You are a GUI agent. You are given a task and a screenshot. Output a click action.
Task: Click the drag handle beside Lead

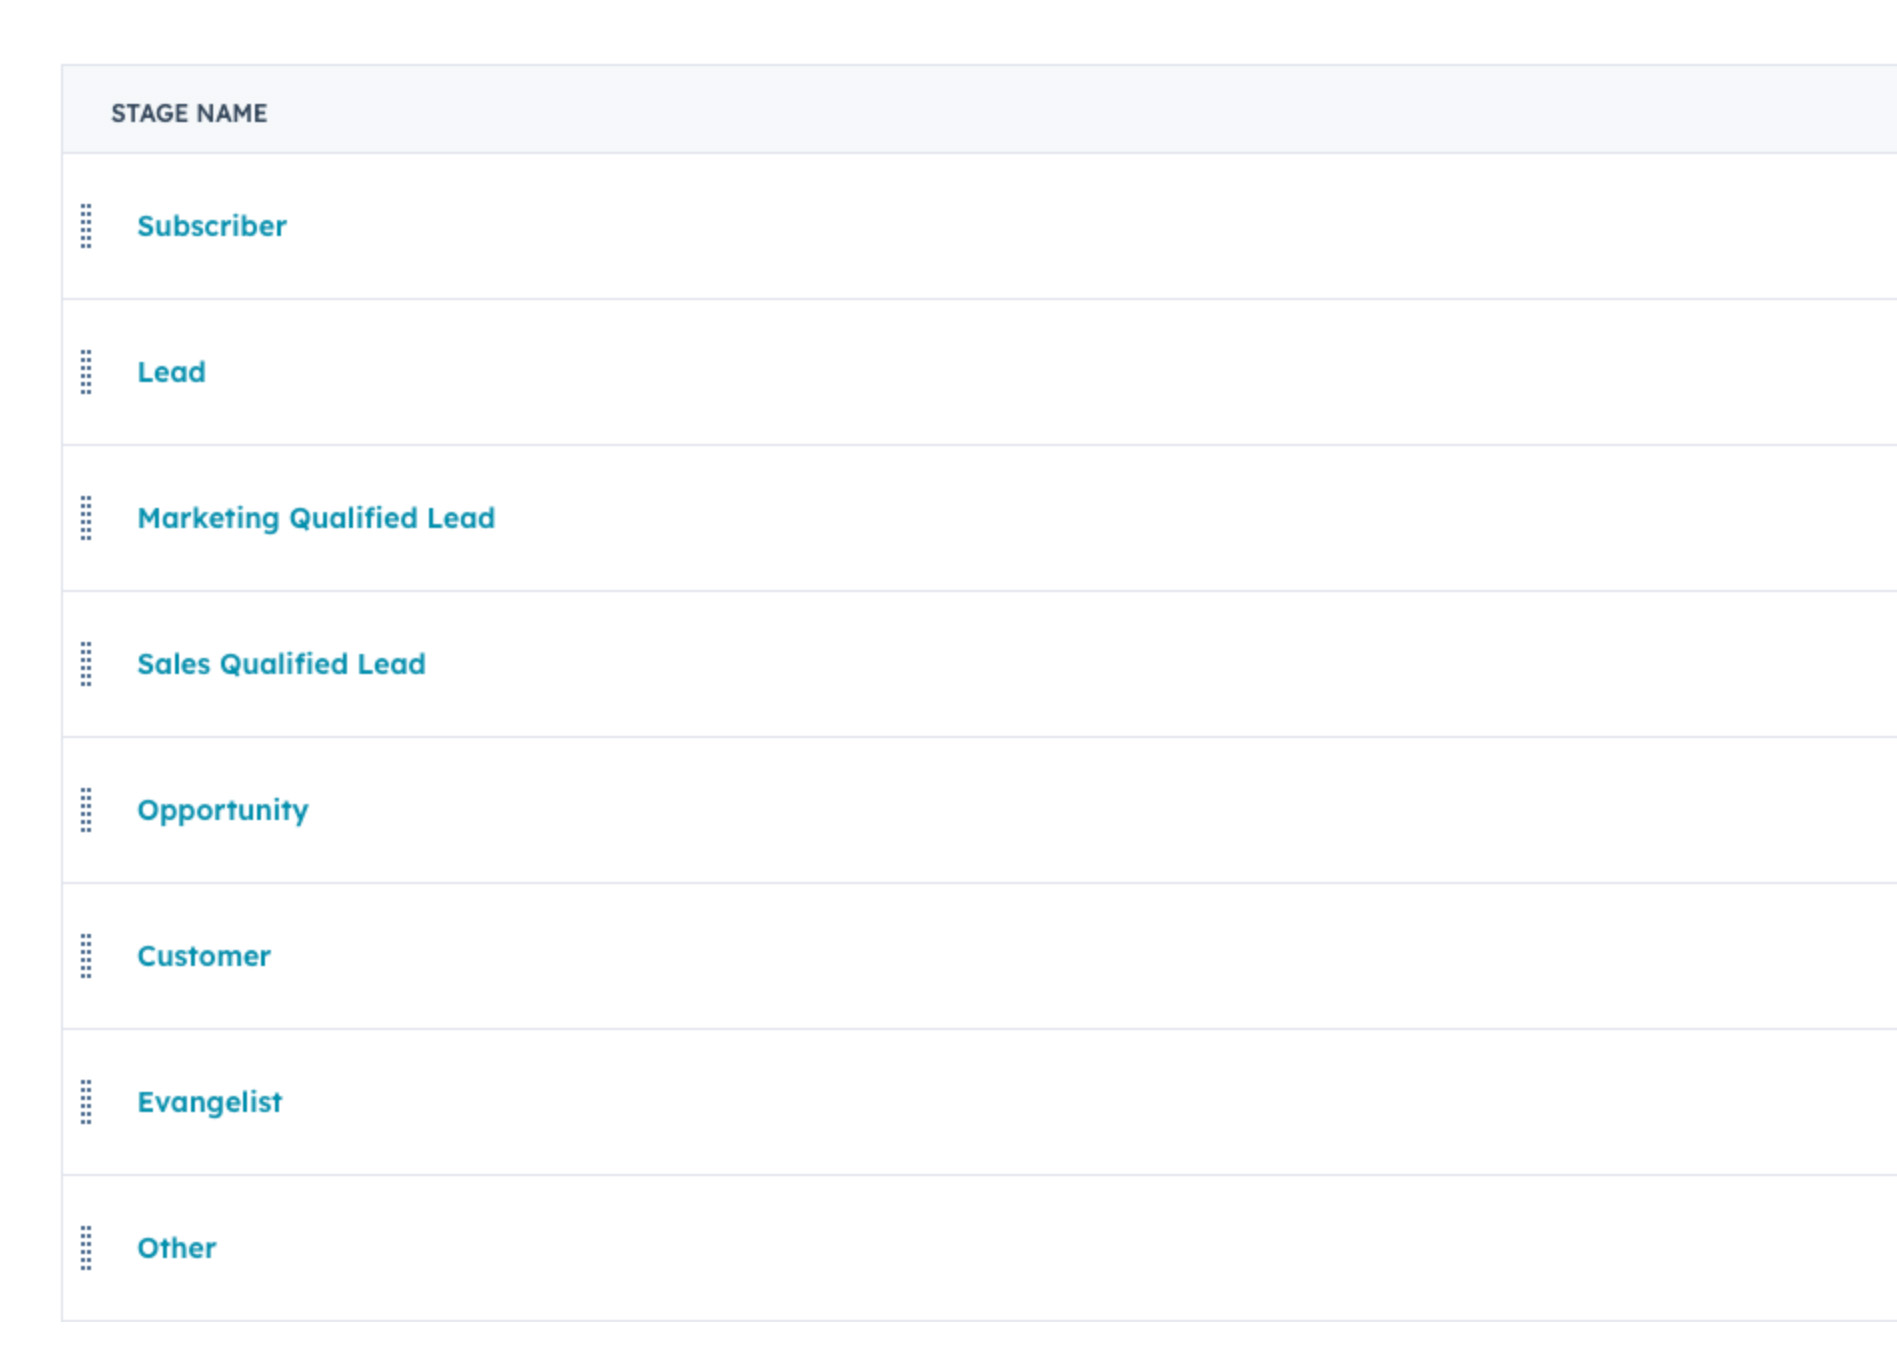(x=86, y=372)
